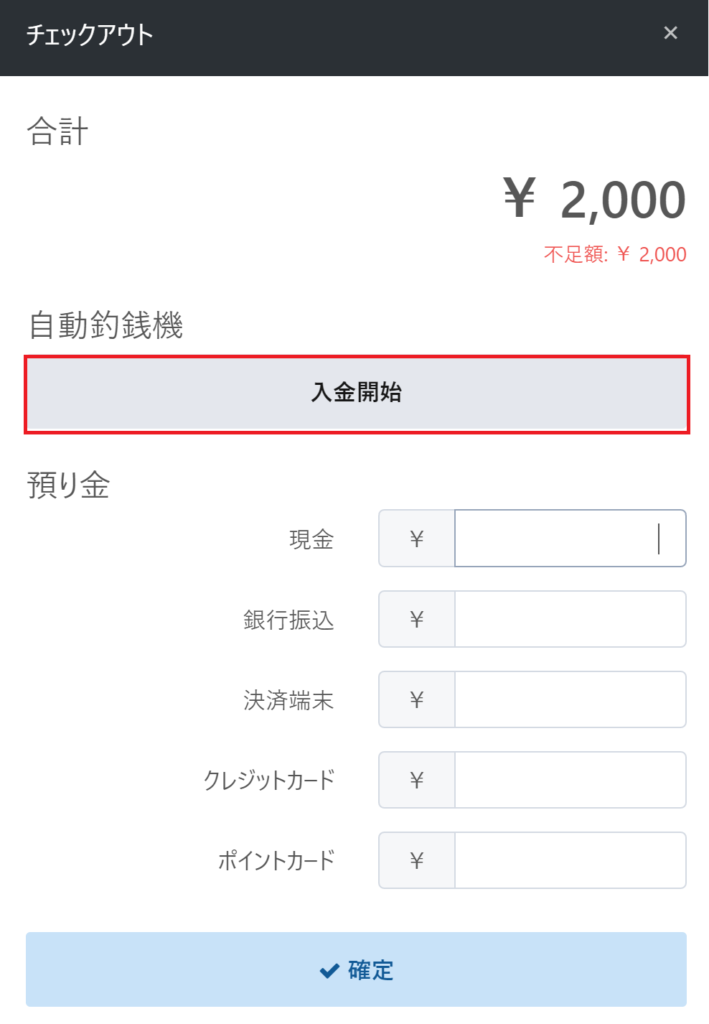709x1024 pixels.
Task: Click the 銀行振込 amount input field
Action: tap(569, 619)
